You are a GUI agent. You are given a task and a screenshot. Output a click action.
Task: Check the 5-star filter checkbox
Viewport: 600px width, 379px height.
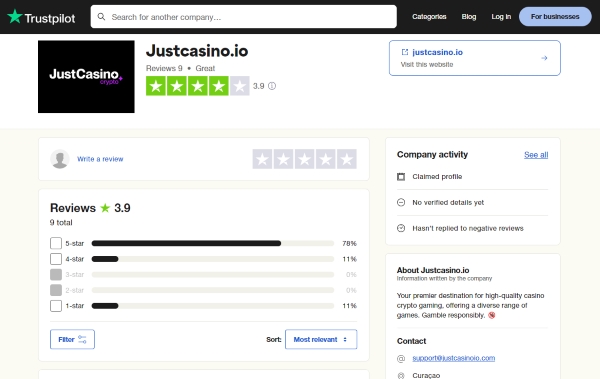[x=56, y=243]
